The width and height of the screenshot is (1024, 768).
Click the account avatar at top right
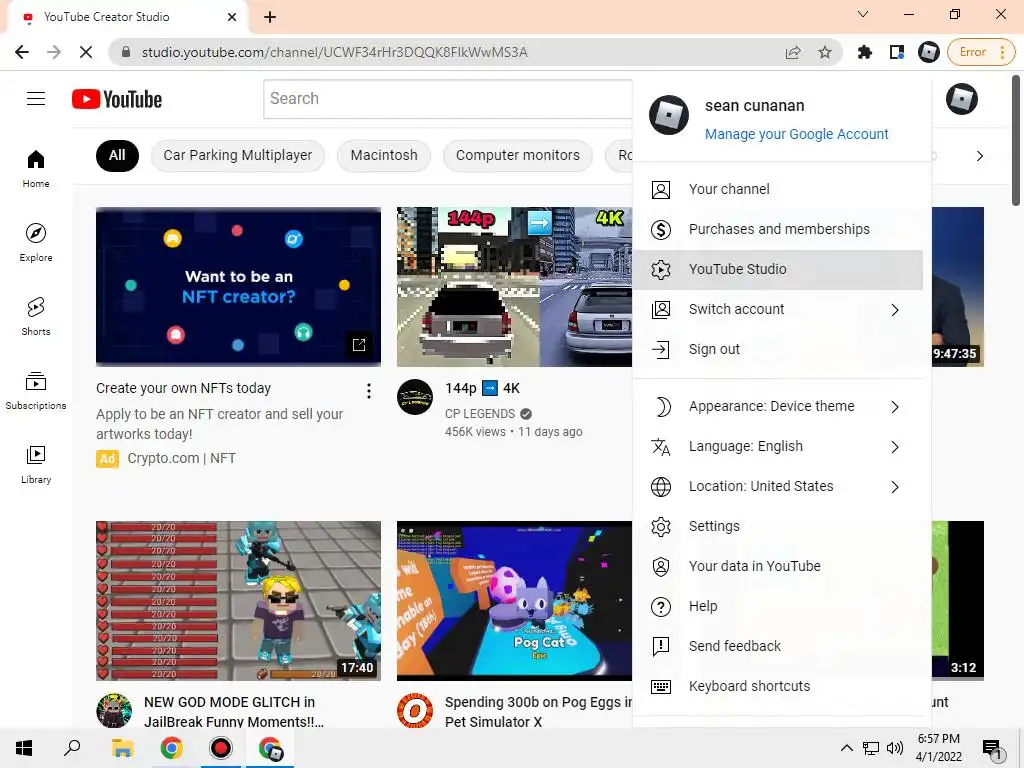coord(961,99)
